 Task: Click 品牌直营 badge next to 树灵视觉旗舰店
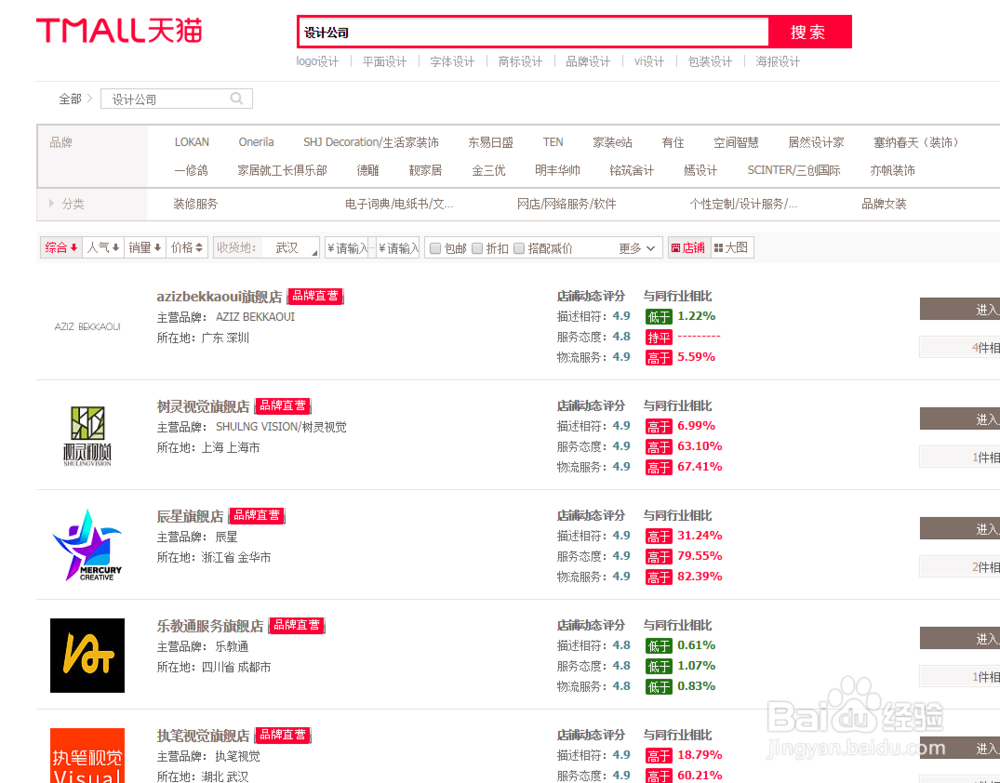coord(283,406)
